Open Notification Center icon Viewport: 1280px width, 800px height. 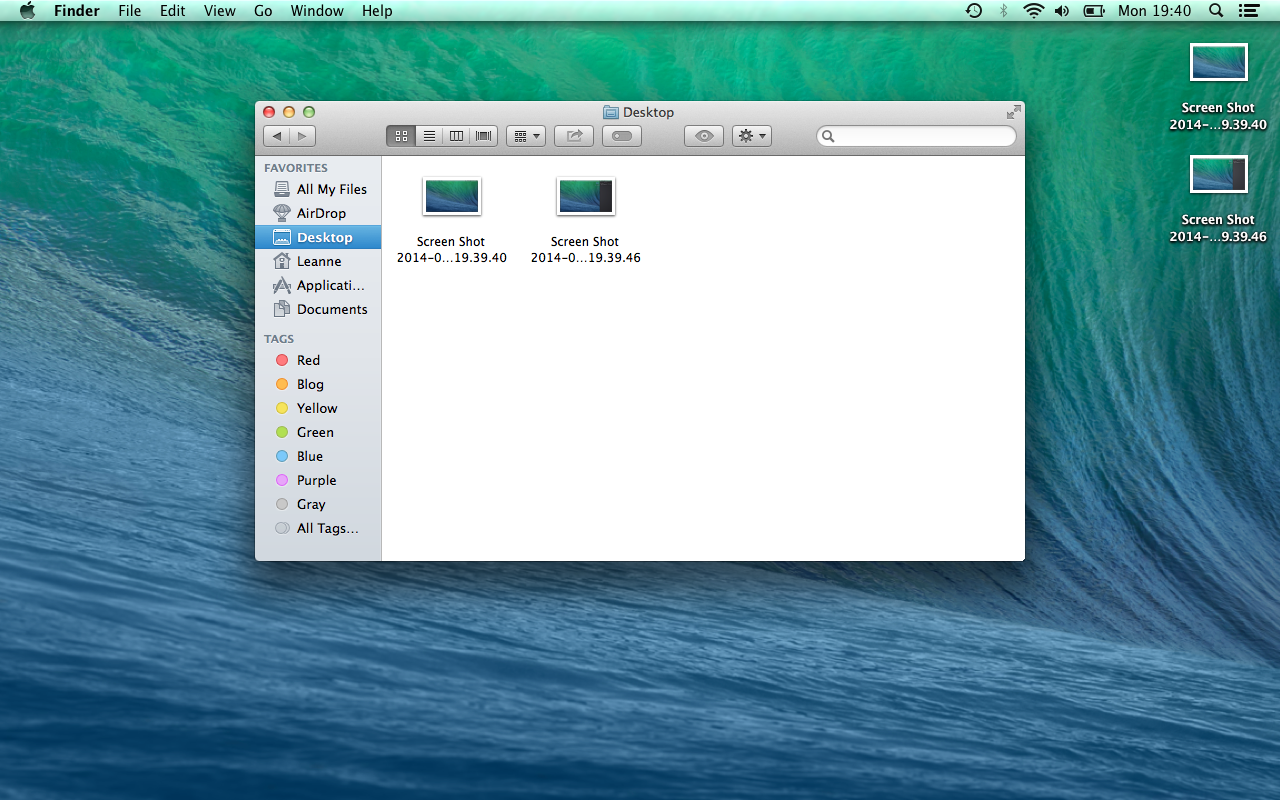[x=1248, y=11]
